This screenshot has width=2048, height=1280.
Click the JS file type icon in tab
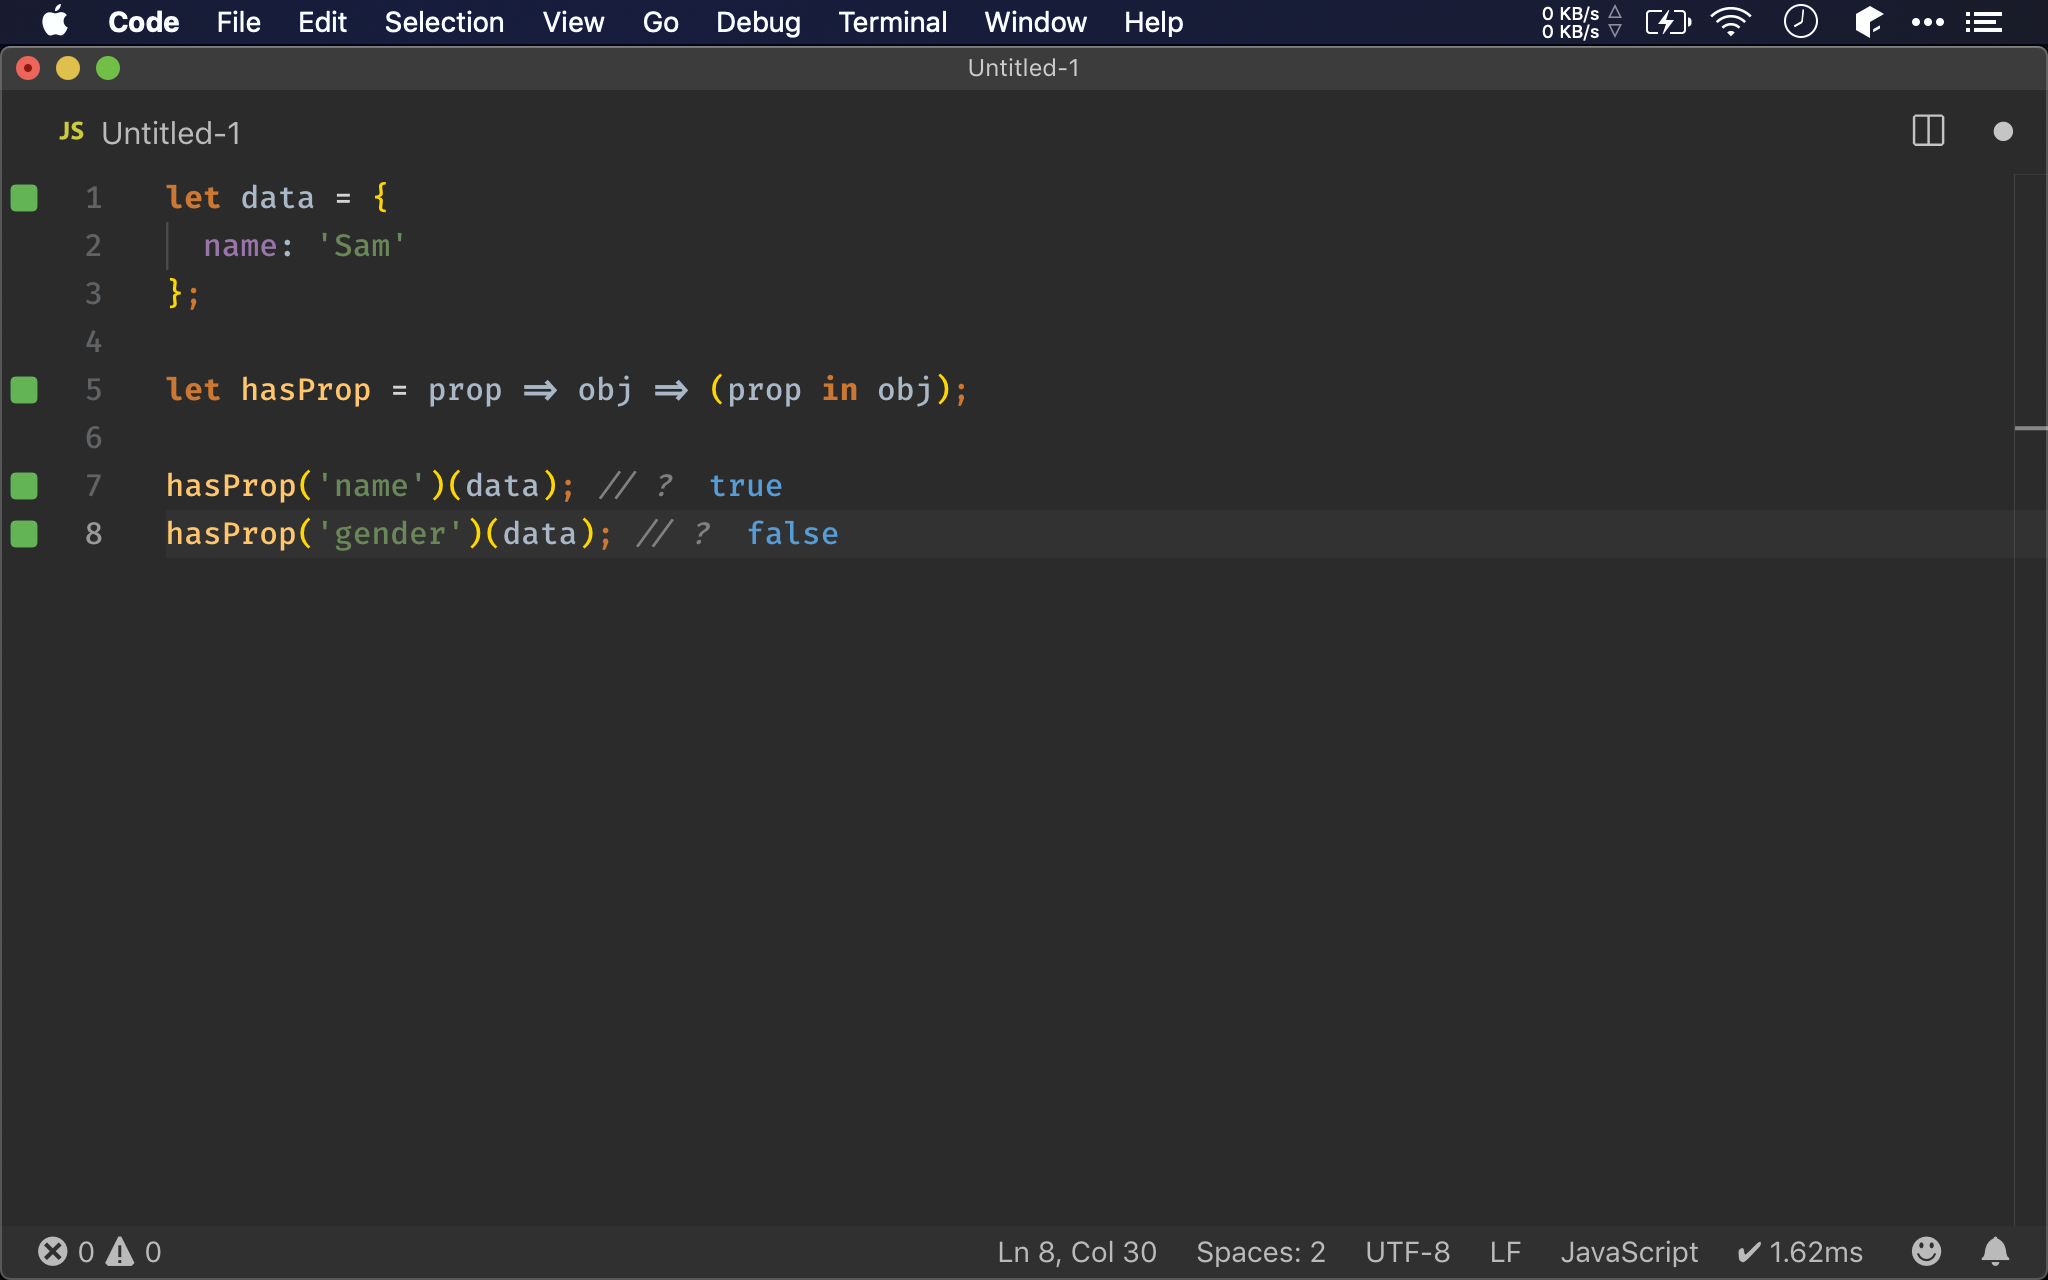71,132
